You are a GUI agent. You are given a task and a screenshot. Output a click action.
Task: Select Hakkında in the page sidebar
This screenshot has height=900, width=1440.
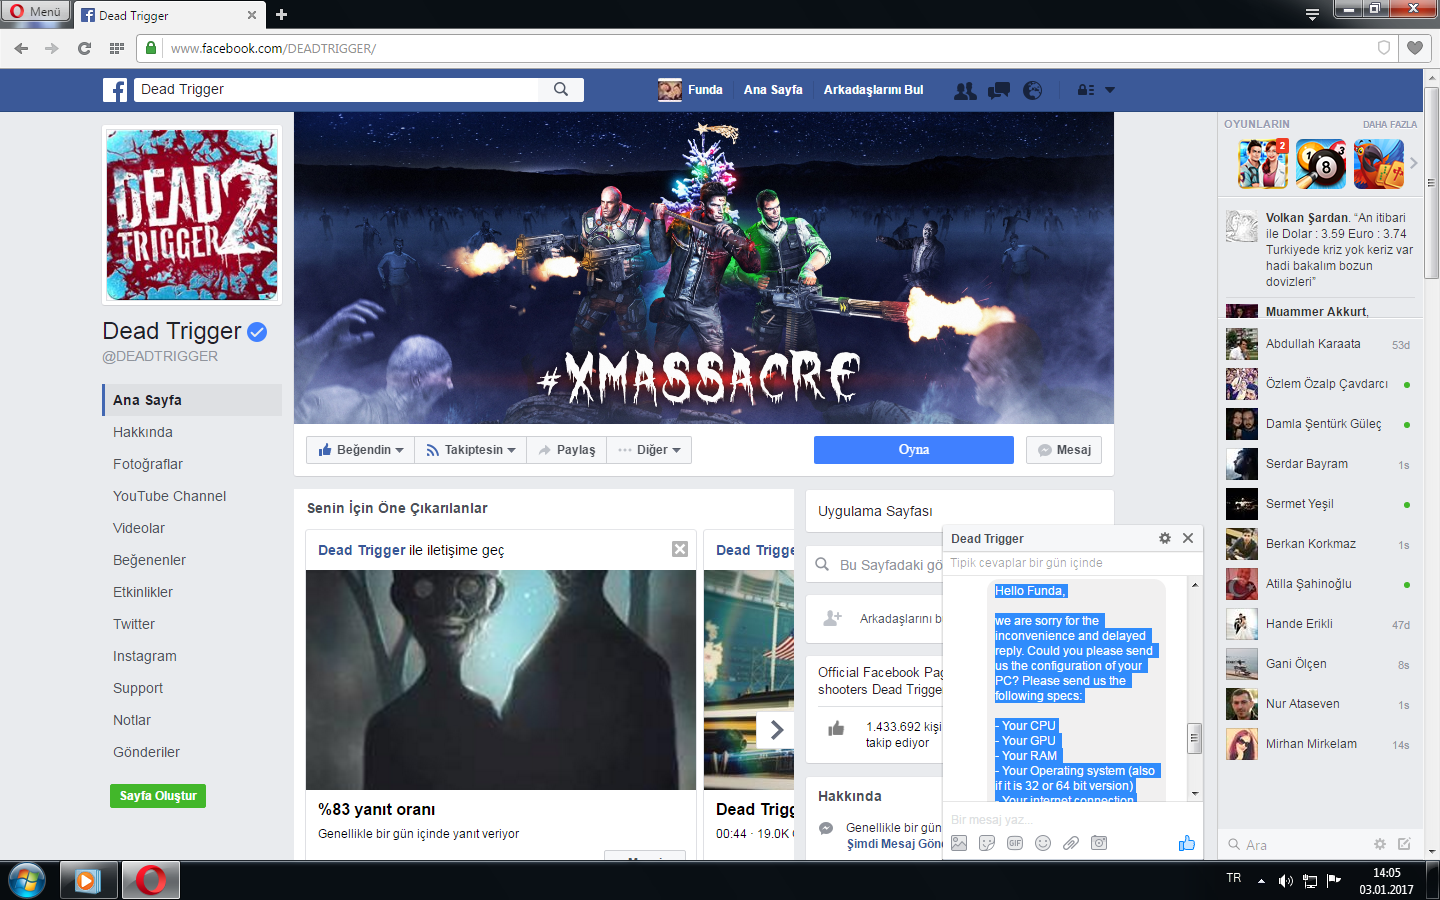143,432
